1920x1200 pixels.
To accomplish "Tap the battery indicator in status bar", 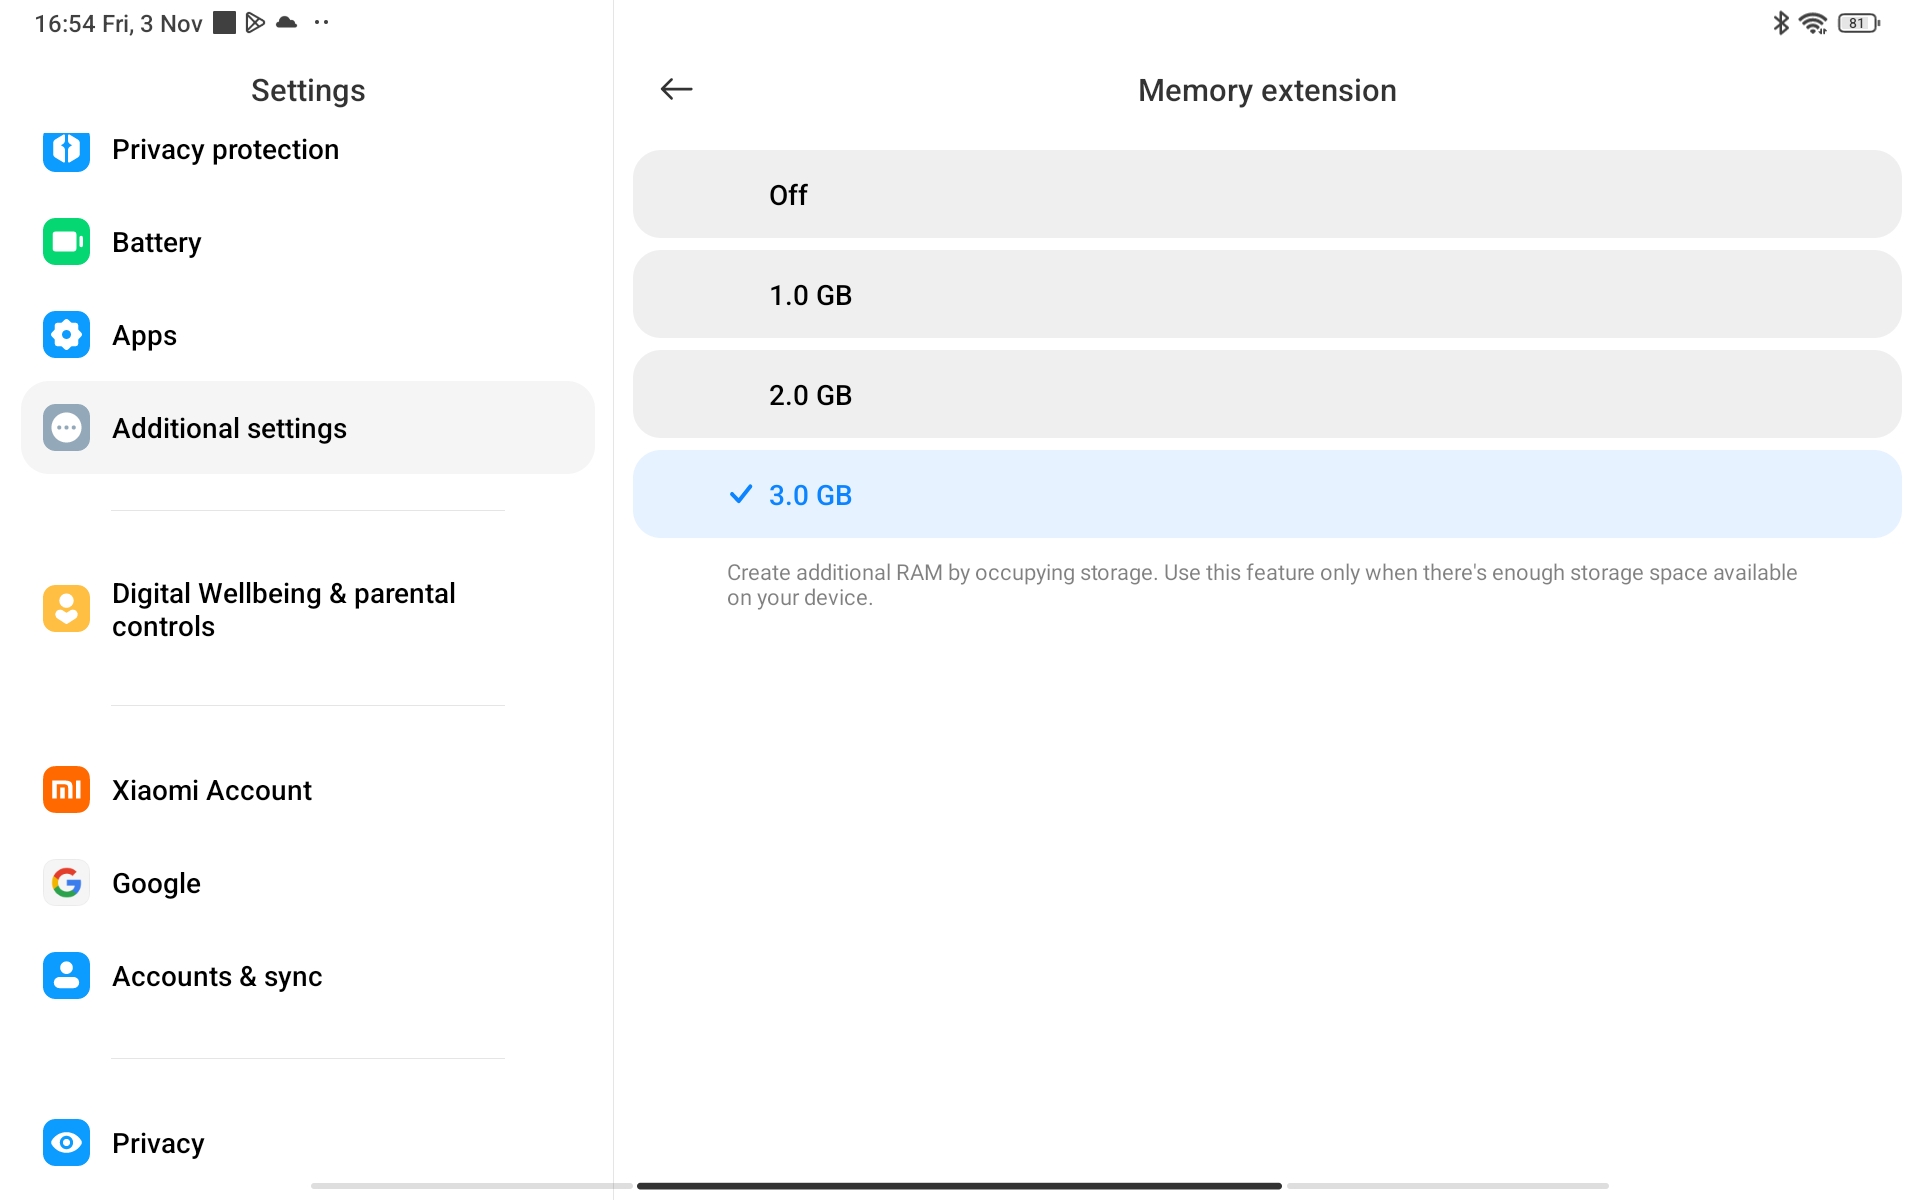I will (1858, 23).
